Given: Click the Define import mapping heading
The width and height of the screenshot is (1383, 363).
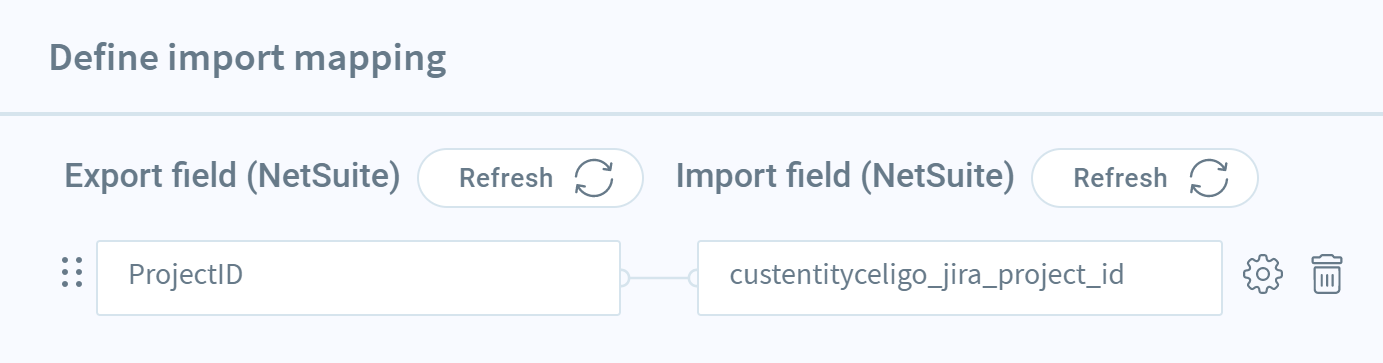Looking at the screenshot, I should click(x=247, y=58).
